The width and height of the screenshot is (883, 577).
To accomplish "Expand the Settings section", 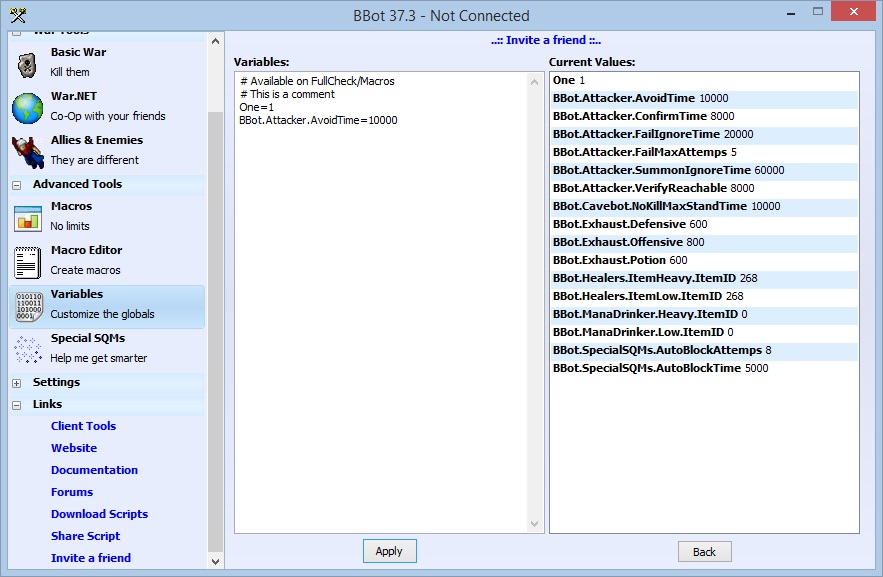I will pos(16,383).
